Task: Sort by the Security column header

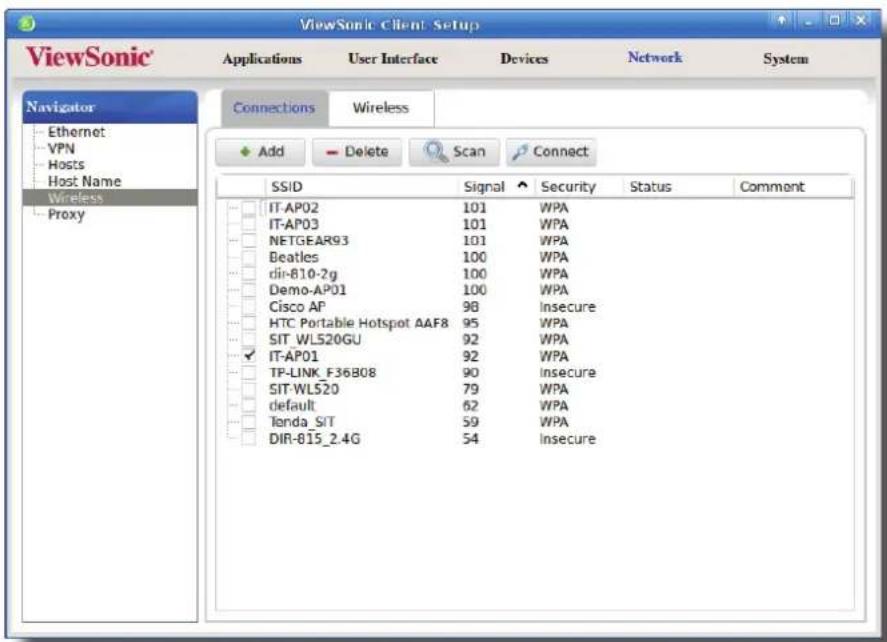Action: pyautogui.click(x=578, y=187)
